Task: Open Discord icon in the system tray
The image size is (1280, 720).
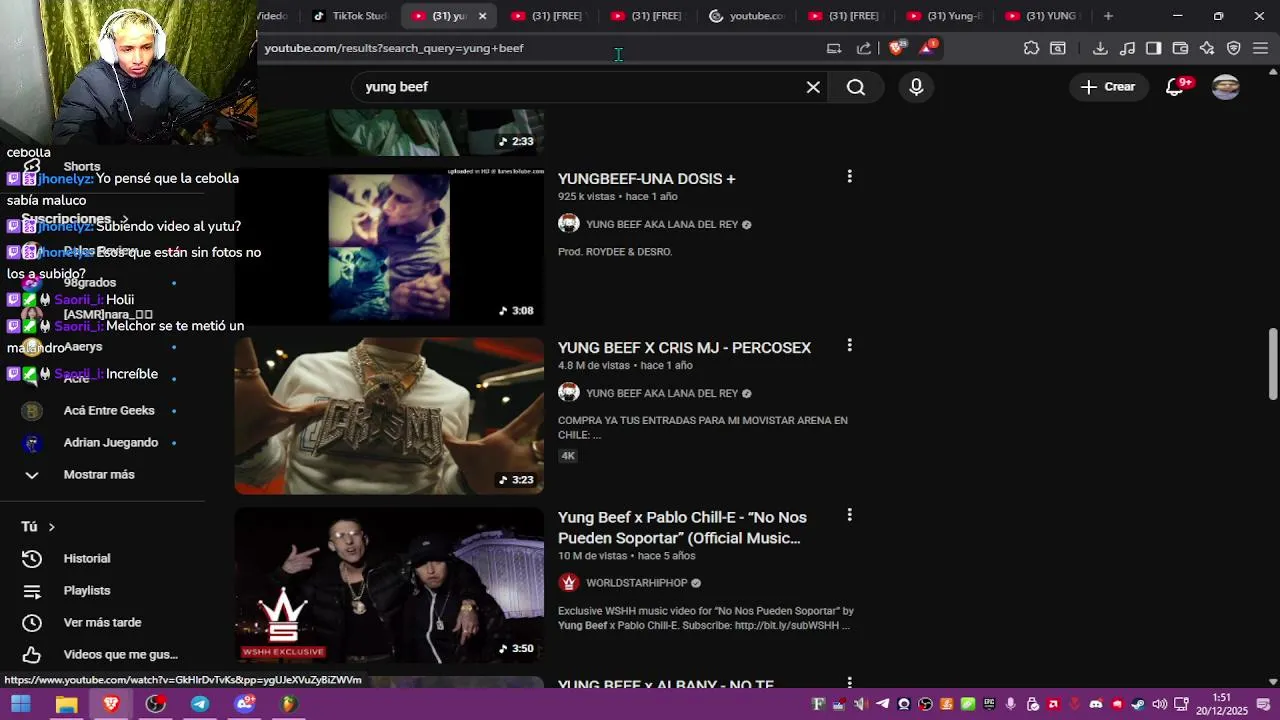Action: click(1096, 704)
